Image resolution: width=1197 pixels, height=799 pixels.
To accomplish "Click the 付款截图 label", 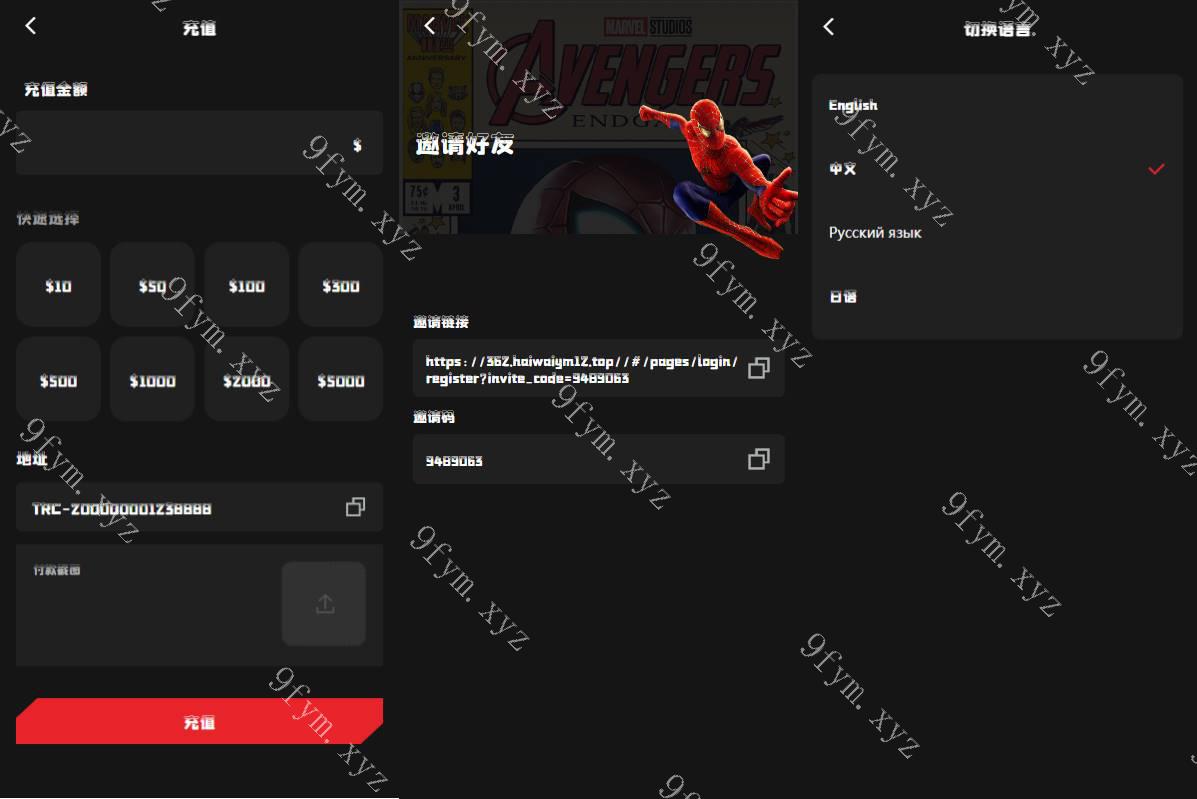I will (x=56, y=570).
